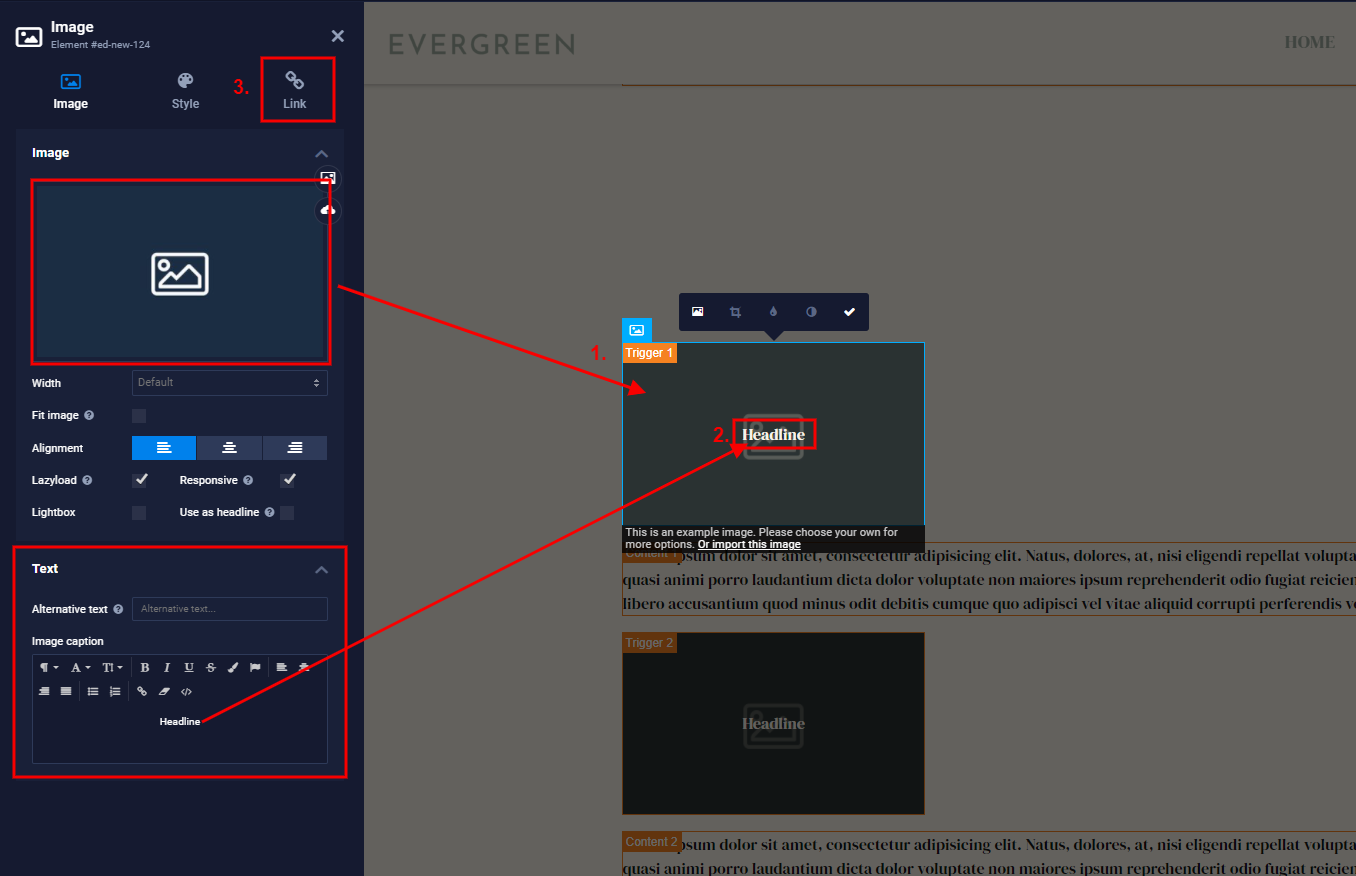Image resolution: width=1356 pixels, height=876 pixels.
Task: Toggle the Lazyload checkbox
Action: [x=141, y=480]
